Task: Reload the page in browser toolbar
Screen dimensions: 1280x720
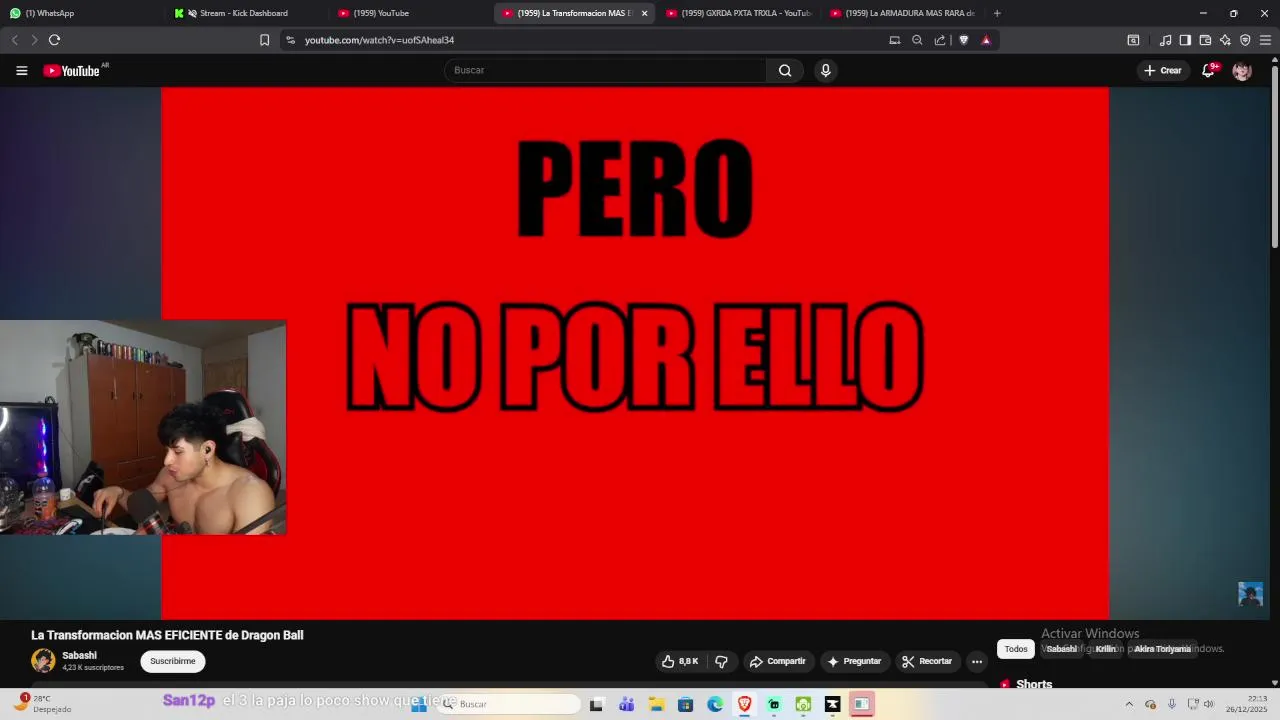Action: [54, 40]
